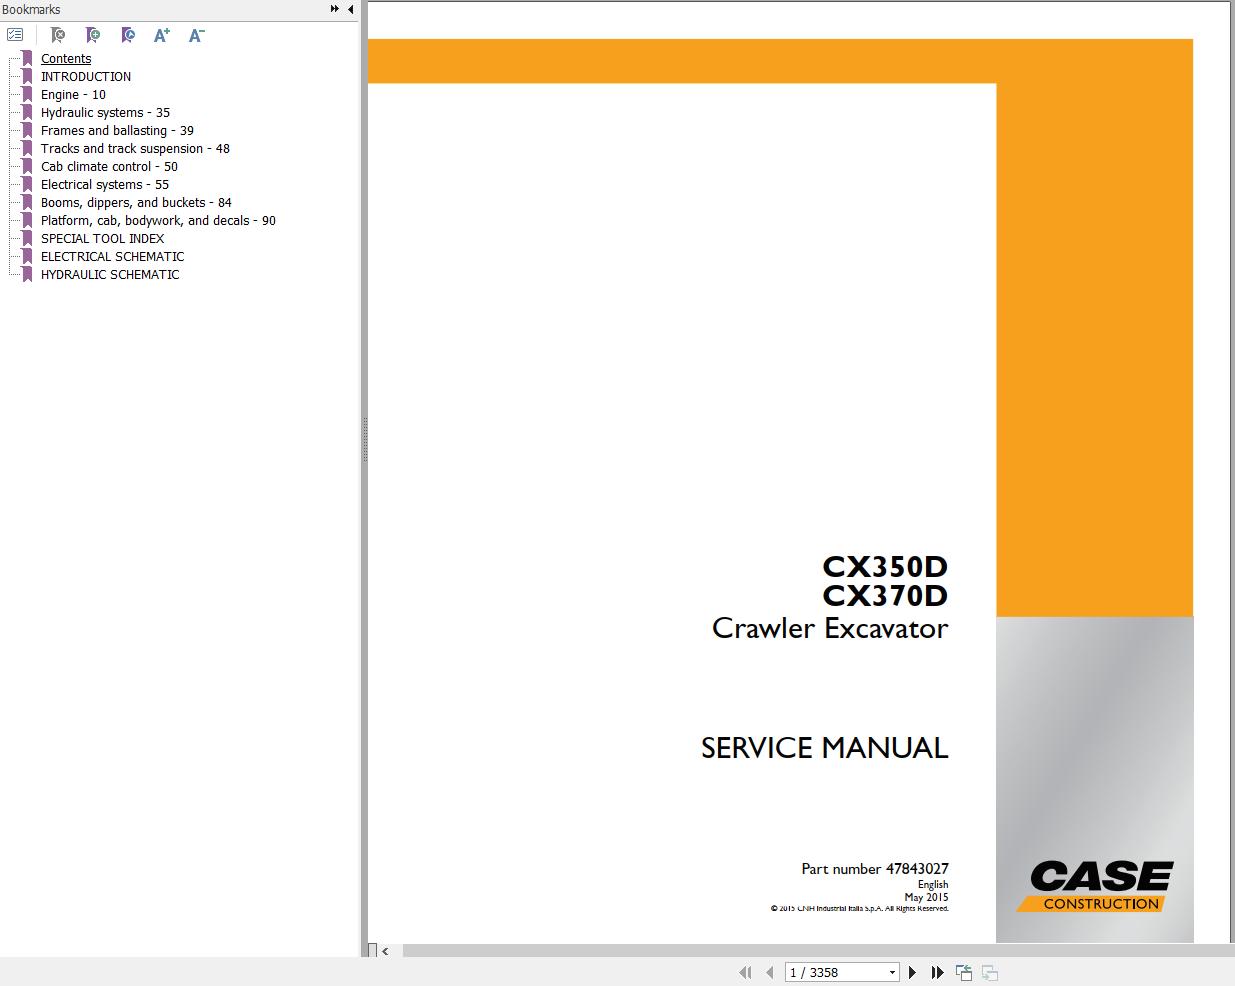Jump to the last page
This screenshot has height=986, width=1235.
tap(937, 972)
